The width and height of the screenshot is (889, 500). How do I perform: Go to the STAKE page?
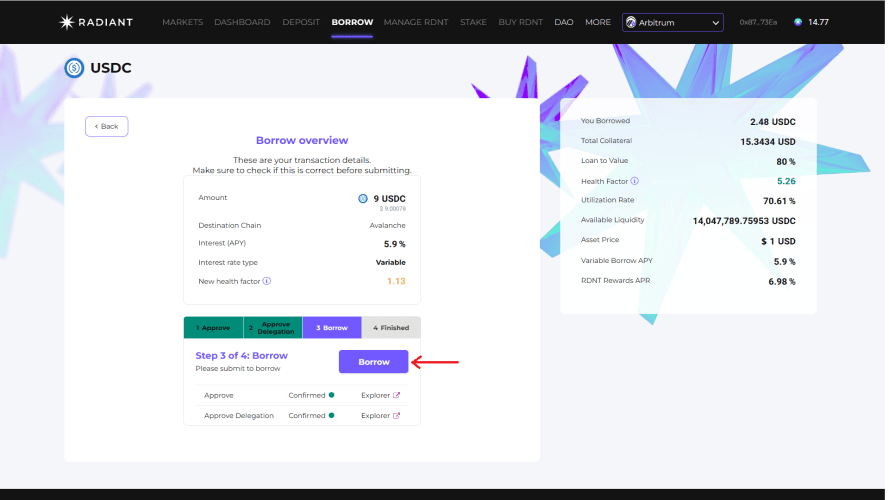[473, 22]
